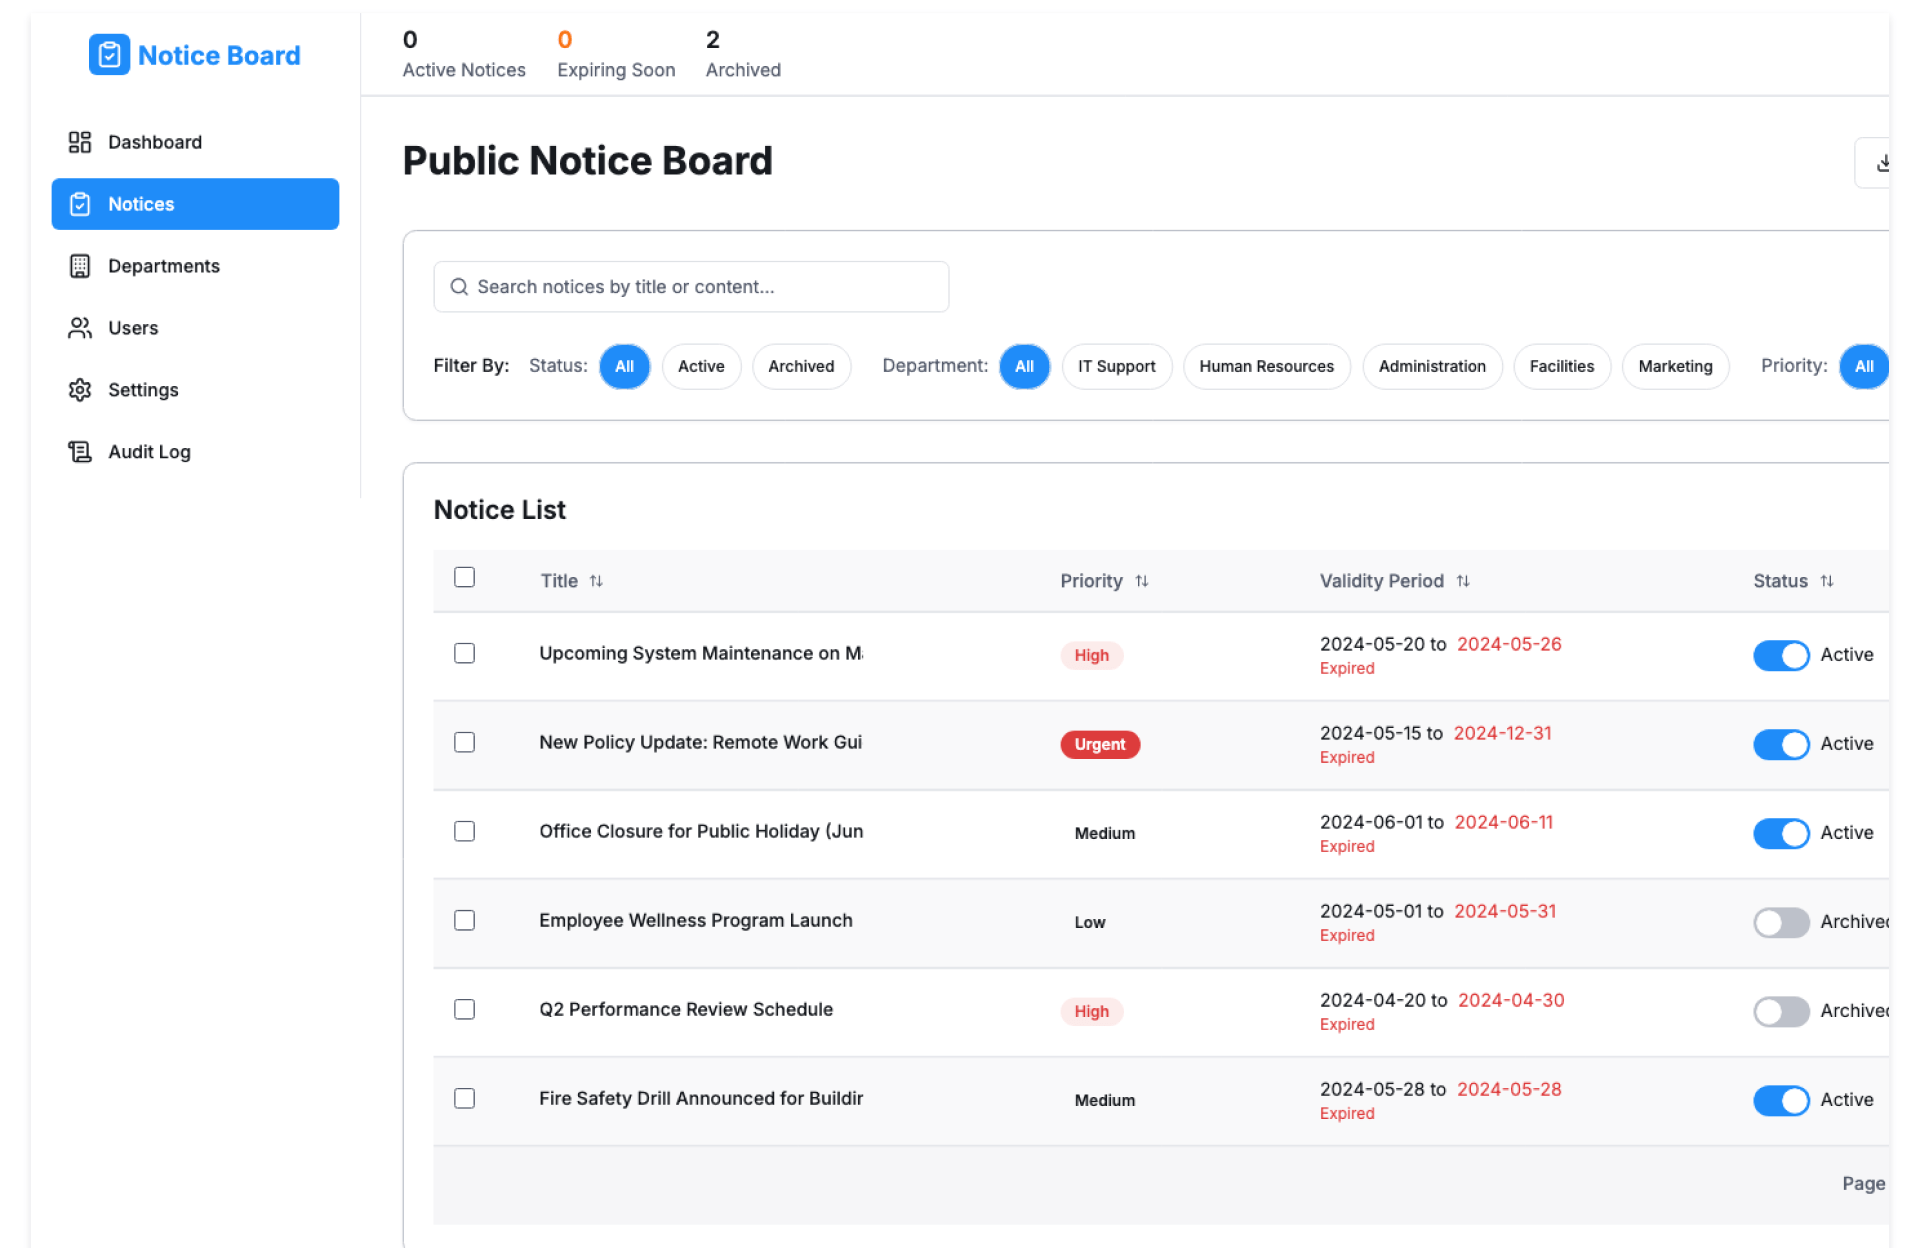Filter status by Archived

(x=800, y=366)
